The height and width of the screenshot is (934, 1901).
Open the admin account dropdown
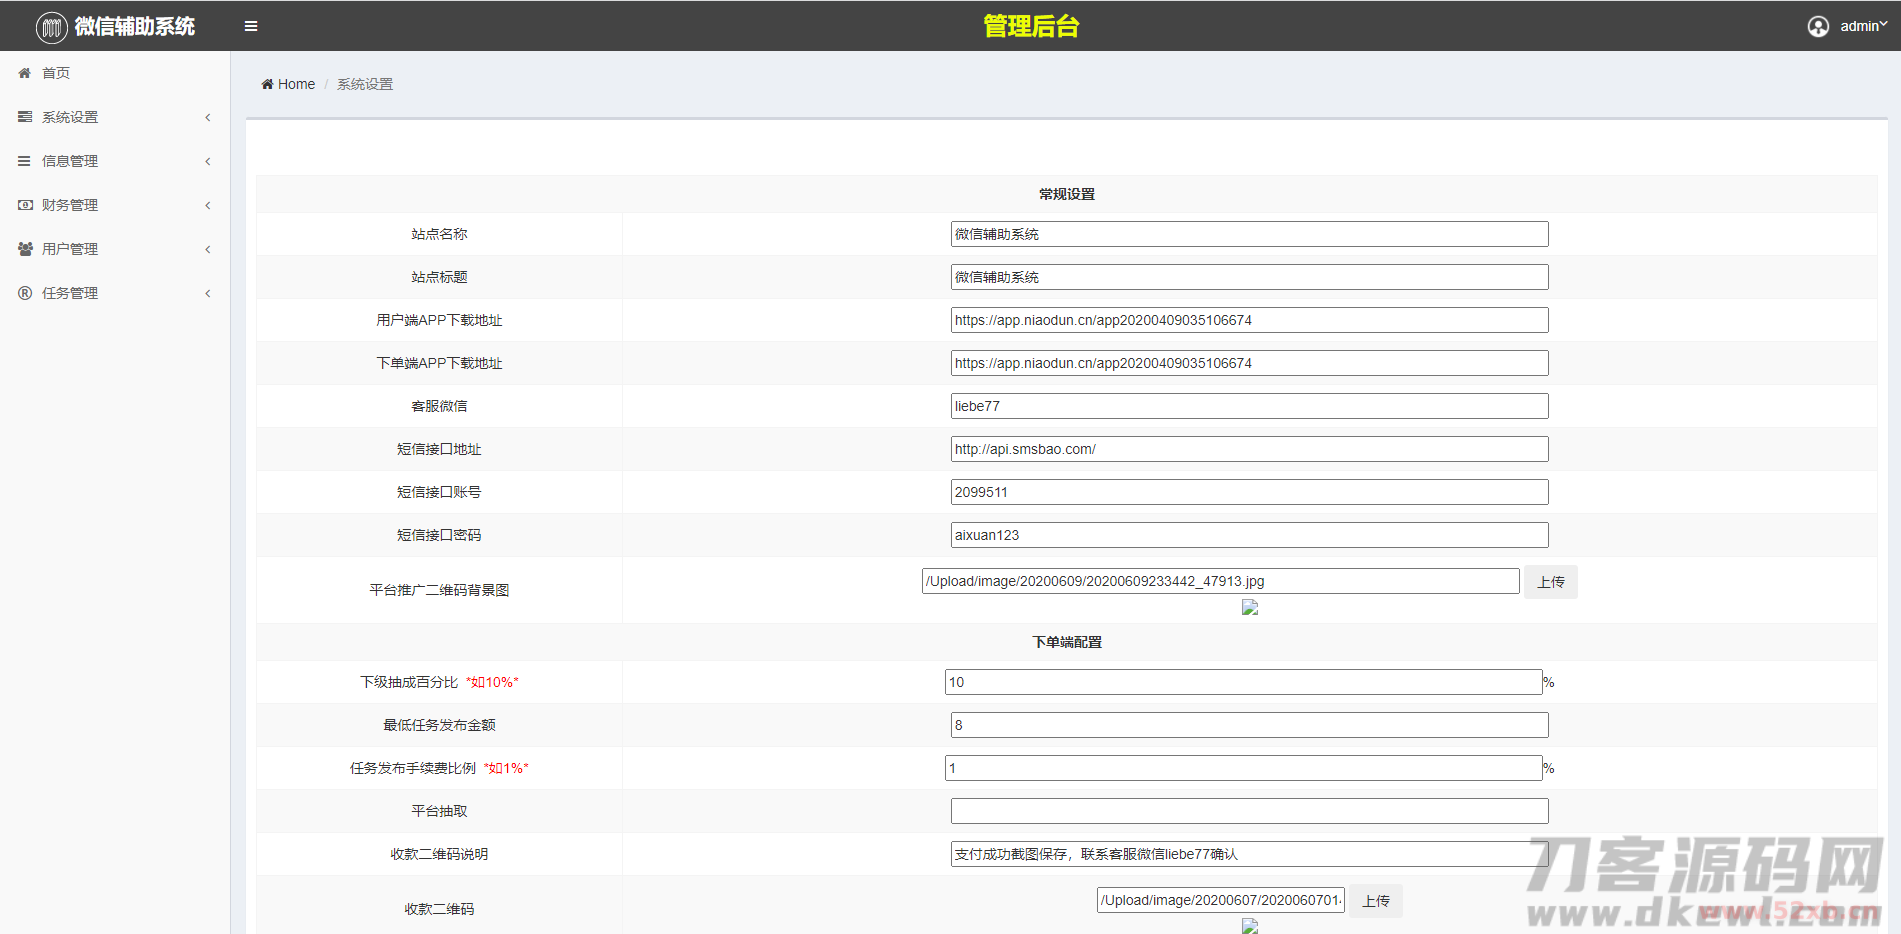click(1863, 26)
